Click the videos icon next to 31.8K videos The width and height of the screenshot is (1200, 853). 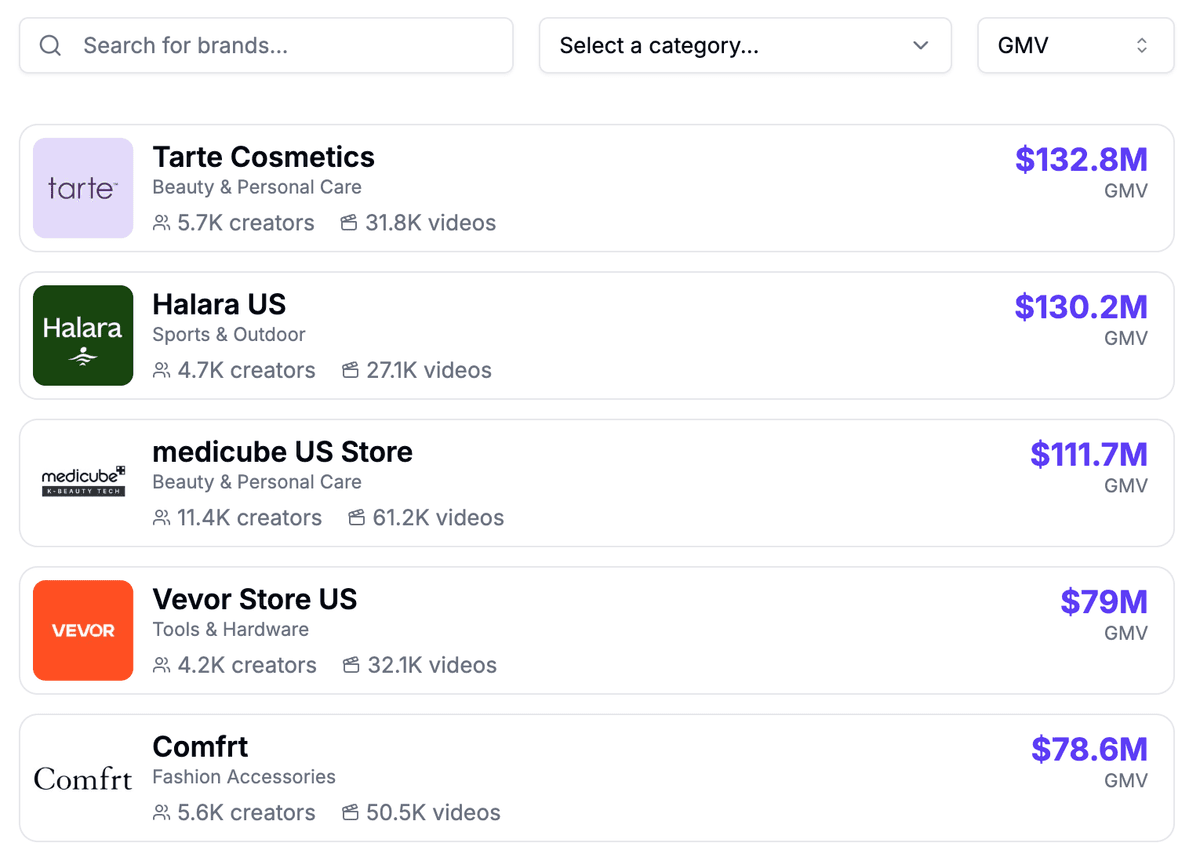(348, 223)
